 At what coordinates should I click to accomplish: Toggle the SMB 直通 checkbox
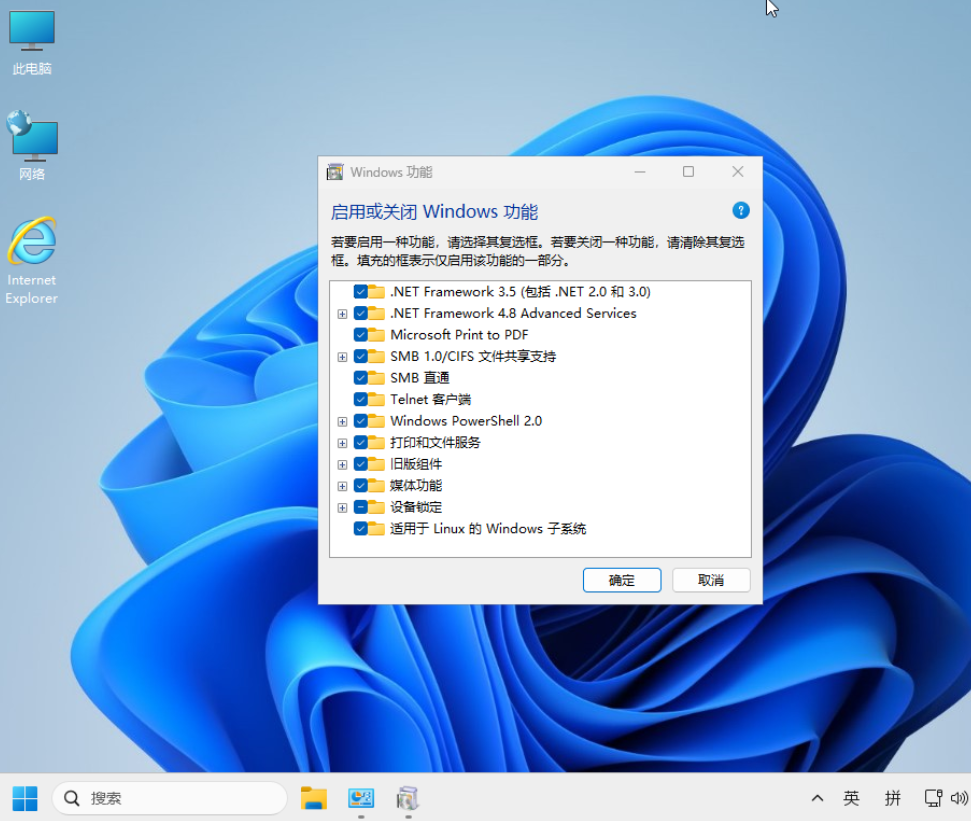(360, 378)
